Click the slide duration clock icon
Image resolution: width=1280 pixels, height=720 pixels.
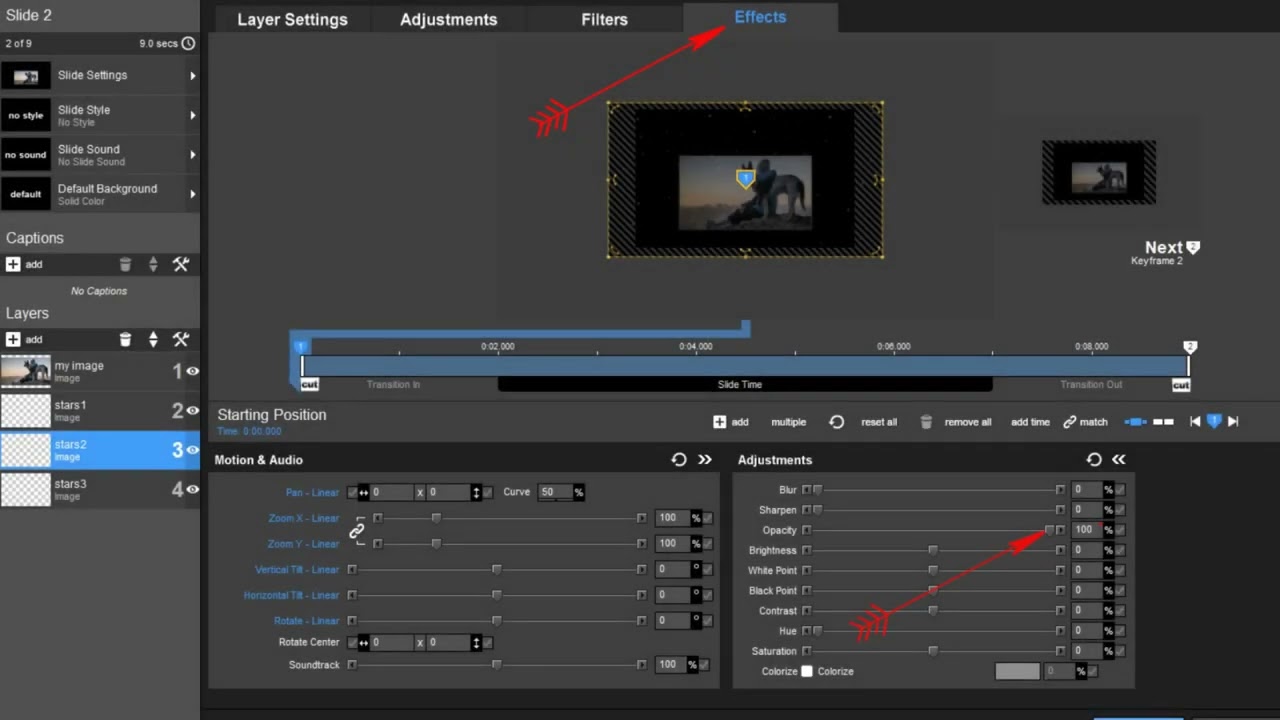click(x=188, y=44)
